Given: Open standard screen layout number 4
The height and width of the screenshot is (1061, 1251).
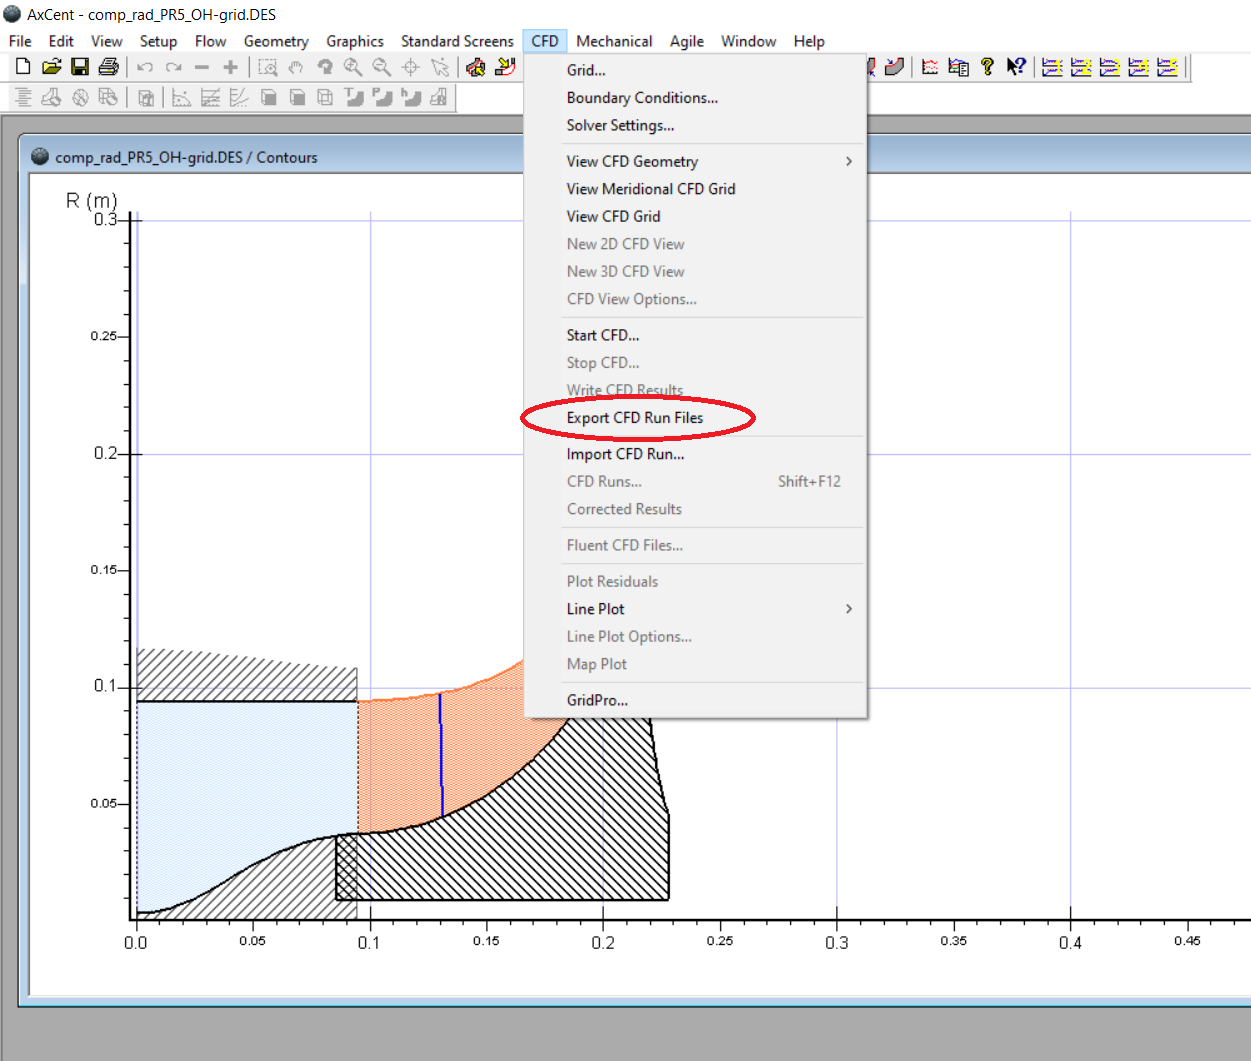Looking at the screenshot, I should (x=1139, y=67).
